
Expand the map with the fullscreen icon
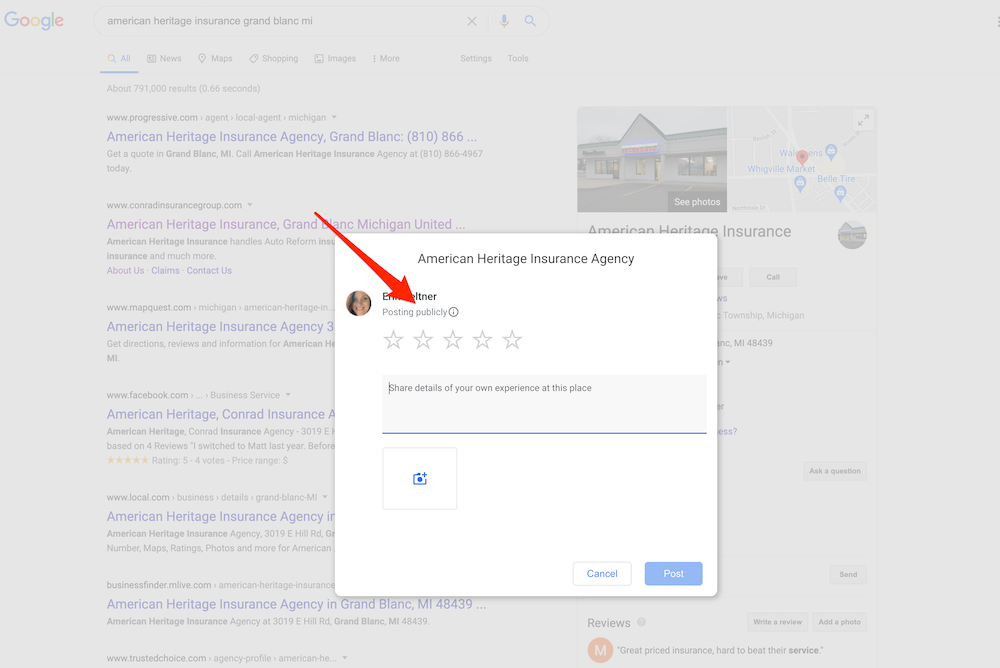[x=863, y=120]
